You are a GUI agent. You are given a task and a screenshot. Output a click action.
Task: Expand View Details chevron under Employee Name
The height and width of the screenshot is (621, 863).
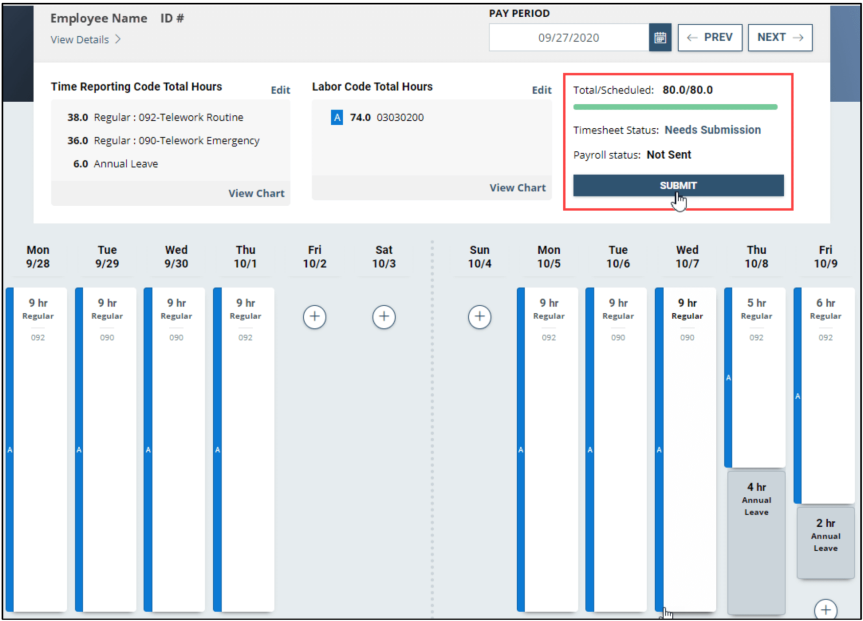[x=118, y=40]
